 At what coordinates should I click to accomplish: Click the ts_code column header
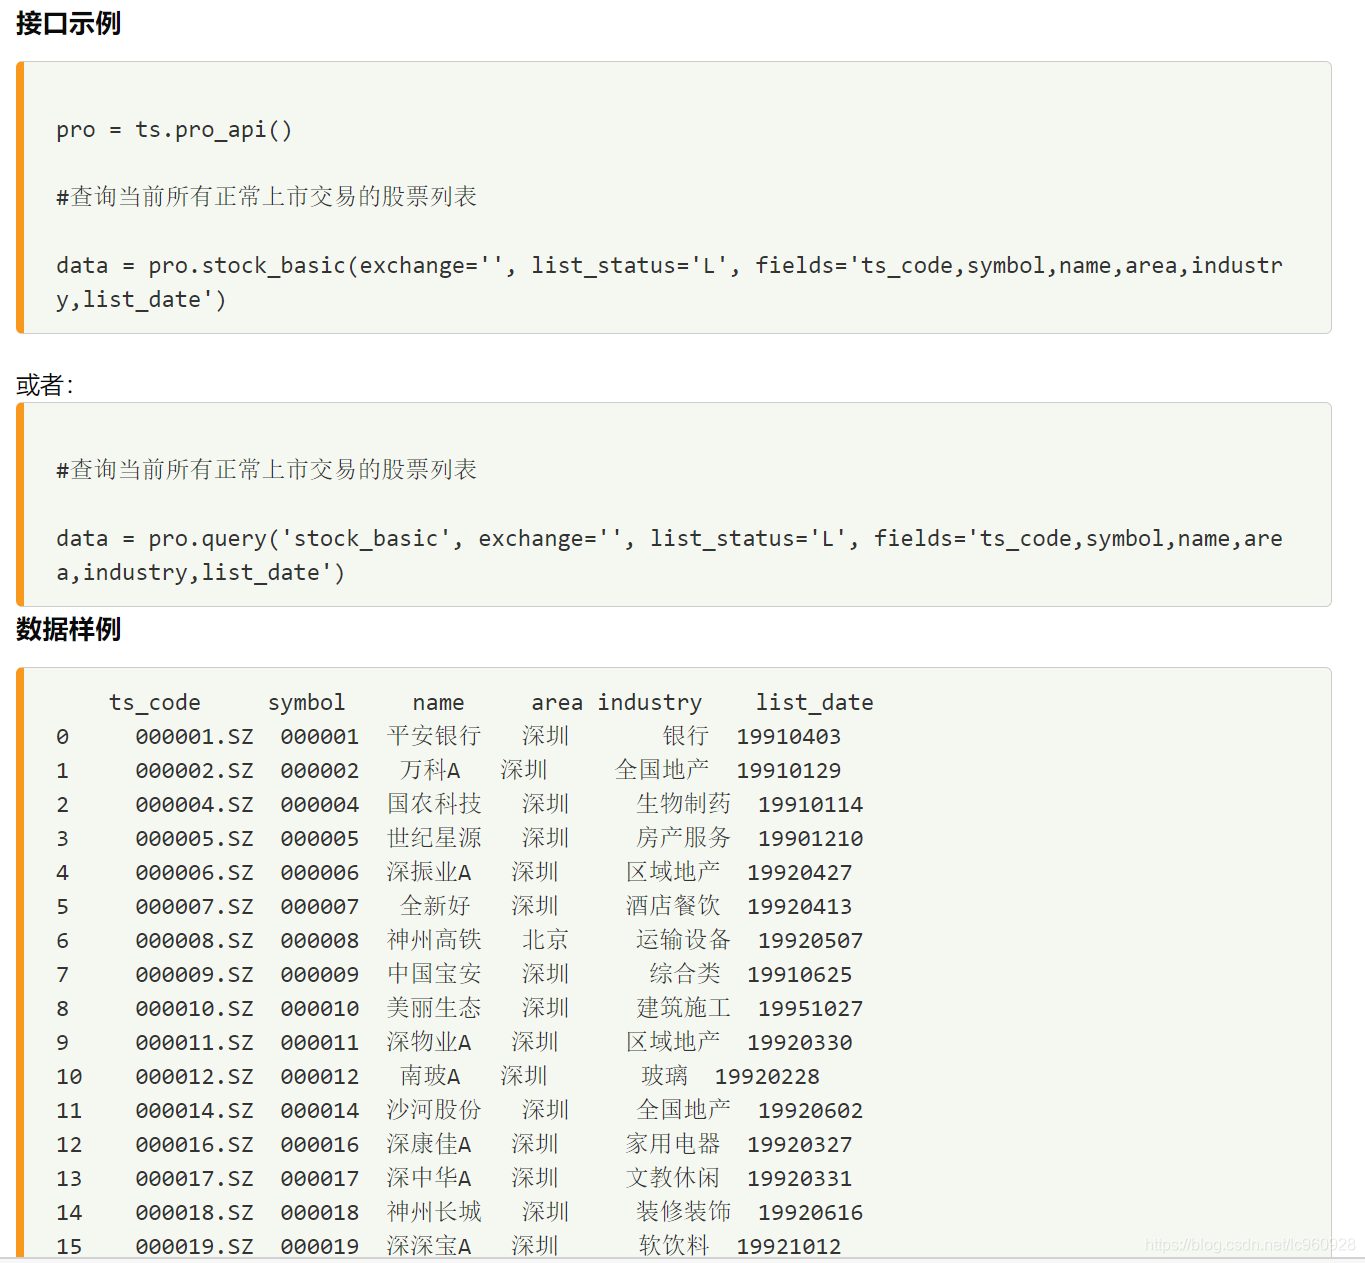coord(155,703)
